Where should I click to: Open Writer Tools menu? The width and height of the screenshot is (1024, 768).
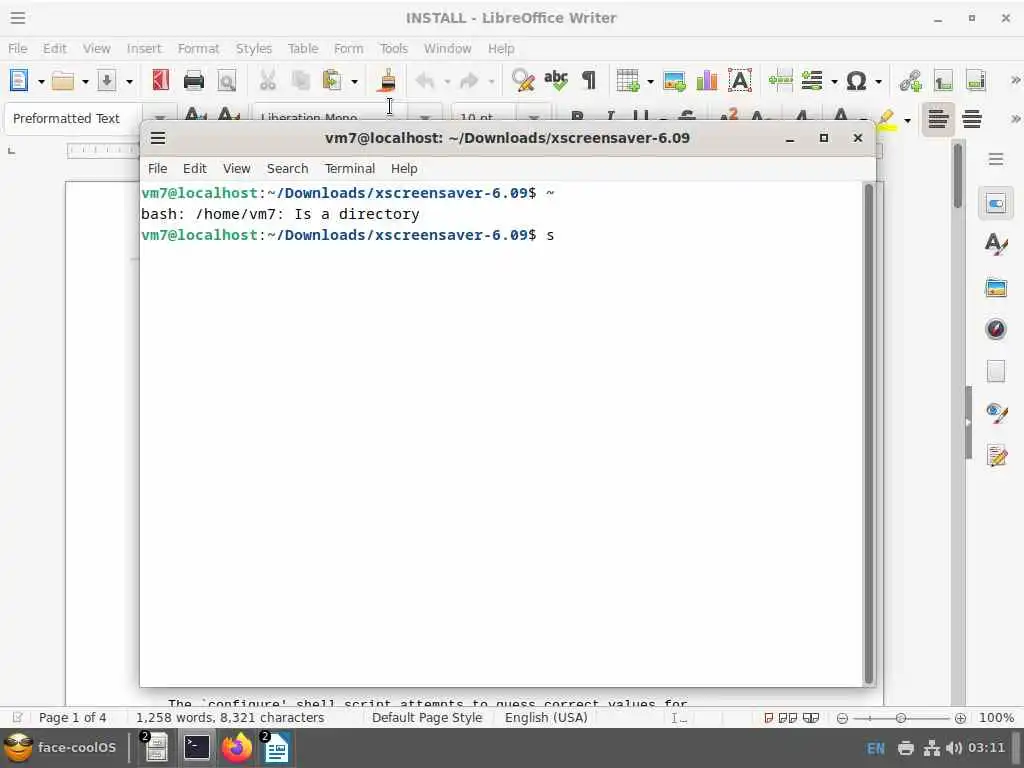[x=394, y=48]
